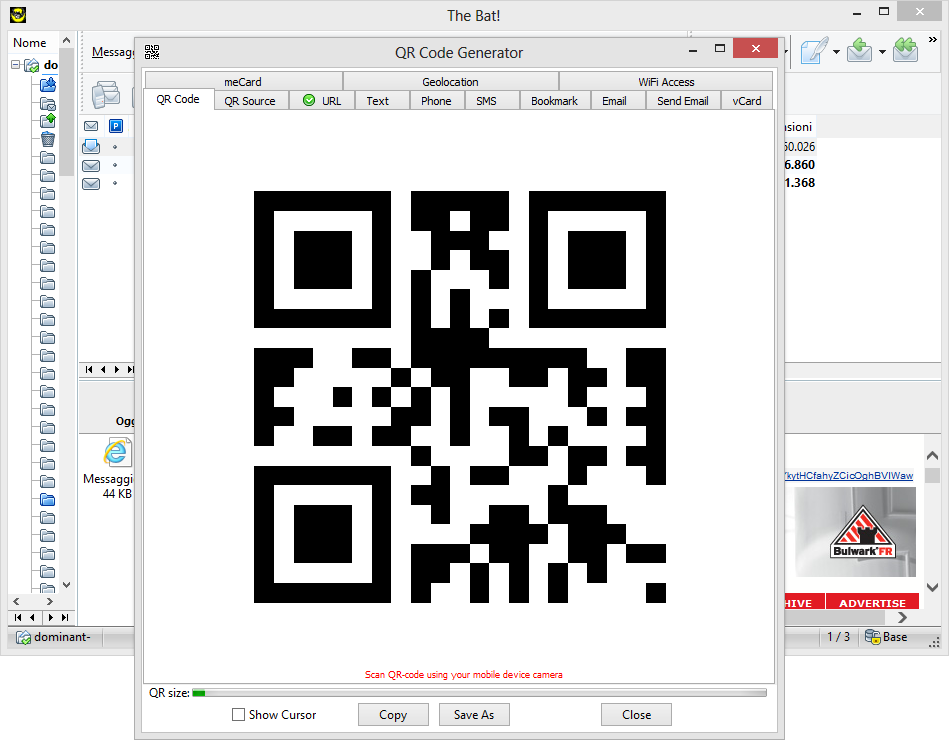Open the Internet Explorer attachment icon
This screenshot has width=949, height=740.
116,453
